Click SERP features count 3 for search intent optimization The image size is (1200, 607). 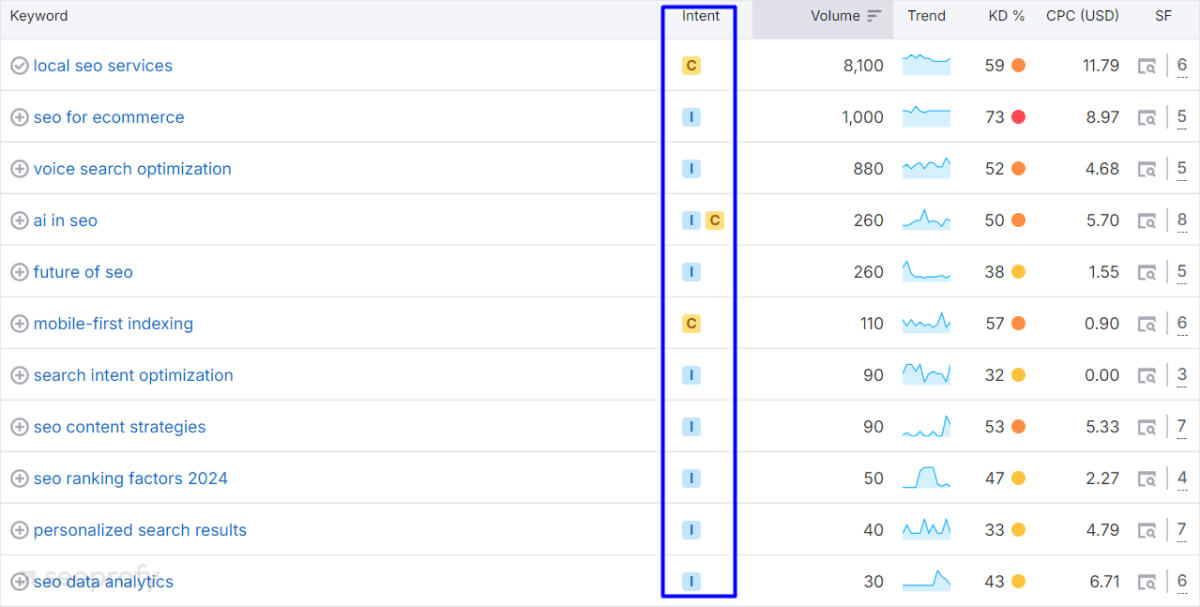pos(1182,375)
